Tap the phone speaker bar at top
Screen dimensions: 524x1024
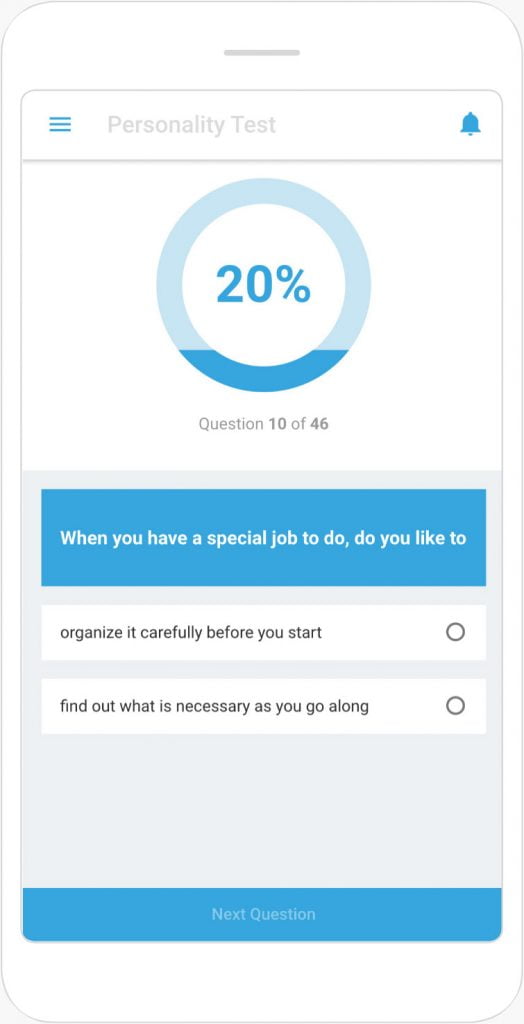262,52
